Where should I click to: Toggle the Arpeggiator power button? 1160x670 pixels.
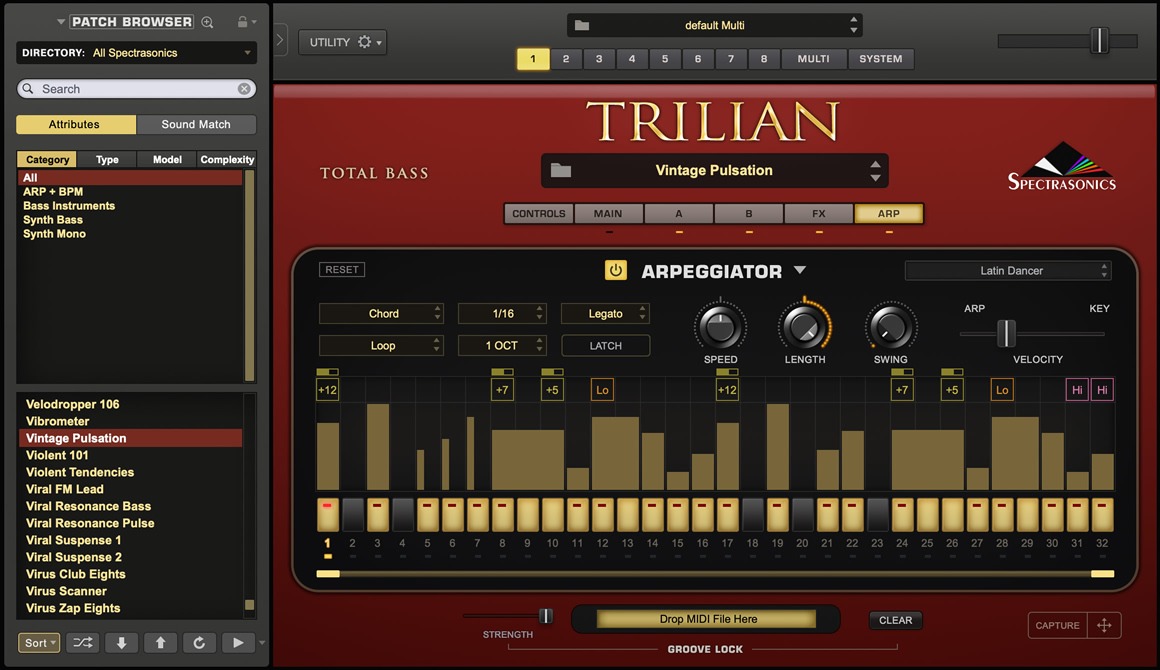click(x=615, y=271)
